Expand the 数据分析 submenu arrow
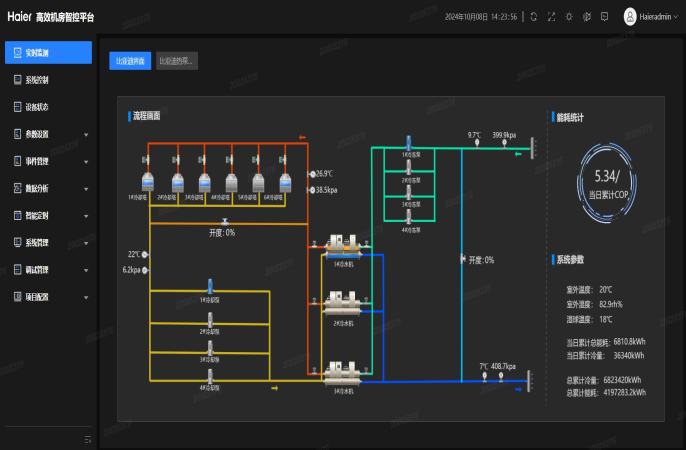686x450 pixels. tap(86, 189)
